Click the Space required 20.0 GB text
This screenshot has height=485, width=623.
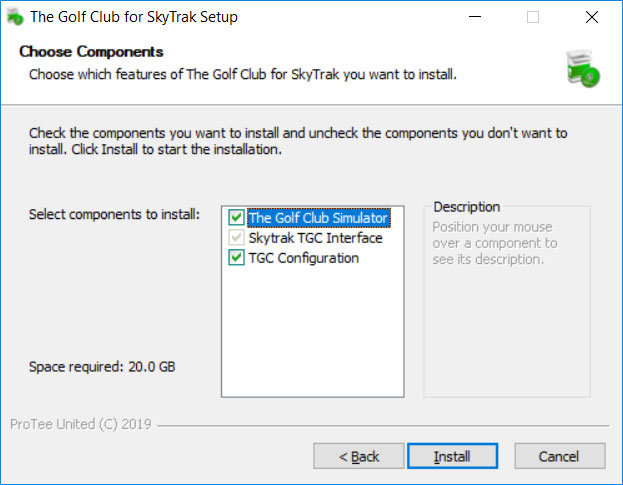click(102, 367)
